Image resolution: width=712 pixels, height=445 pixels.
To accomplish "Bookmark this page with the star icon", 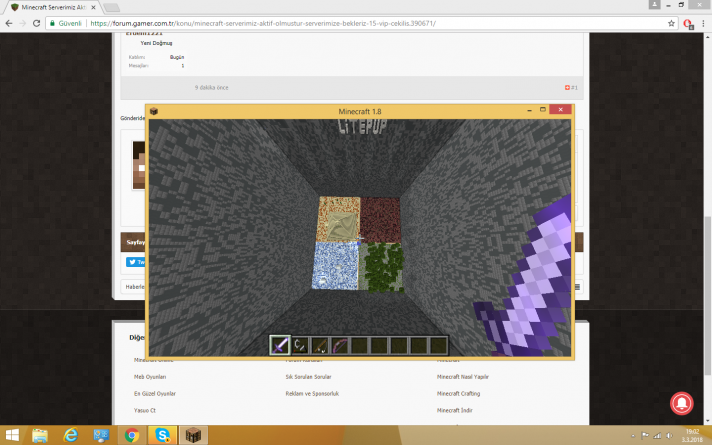I will 671,23.
